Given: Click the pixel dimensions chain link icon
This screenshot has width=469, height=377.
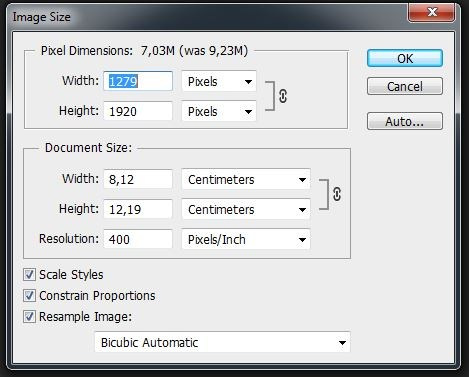Looking at the screenshot, I should click(283, 96).
